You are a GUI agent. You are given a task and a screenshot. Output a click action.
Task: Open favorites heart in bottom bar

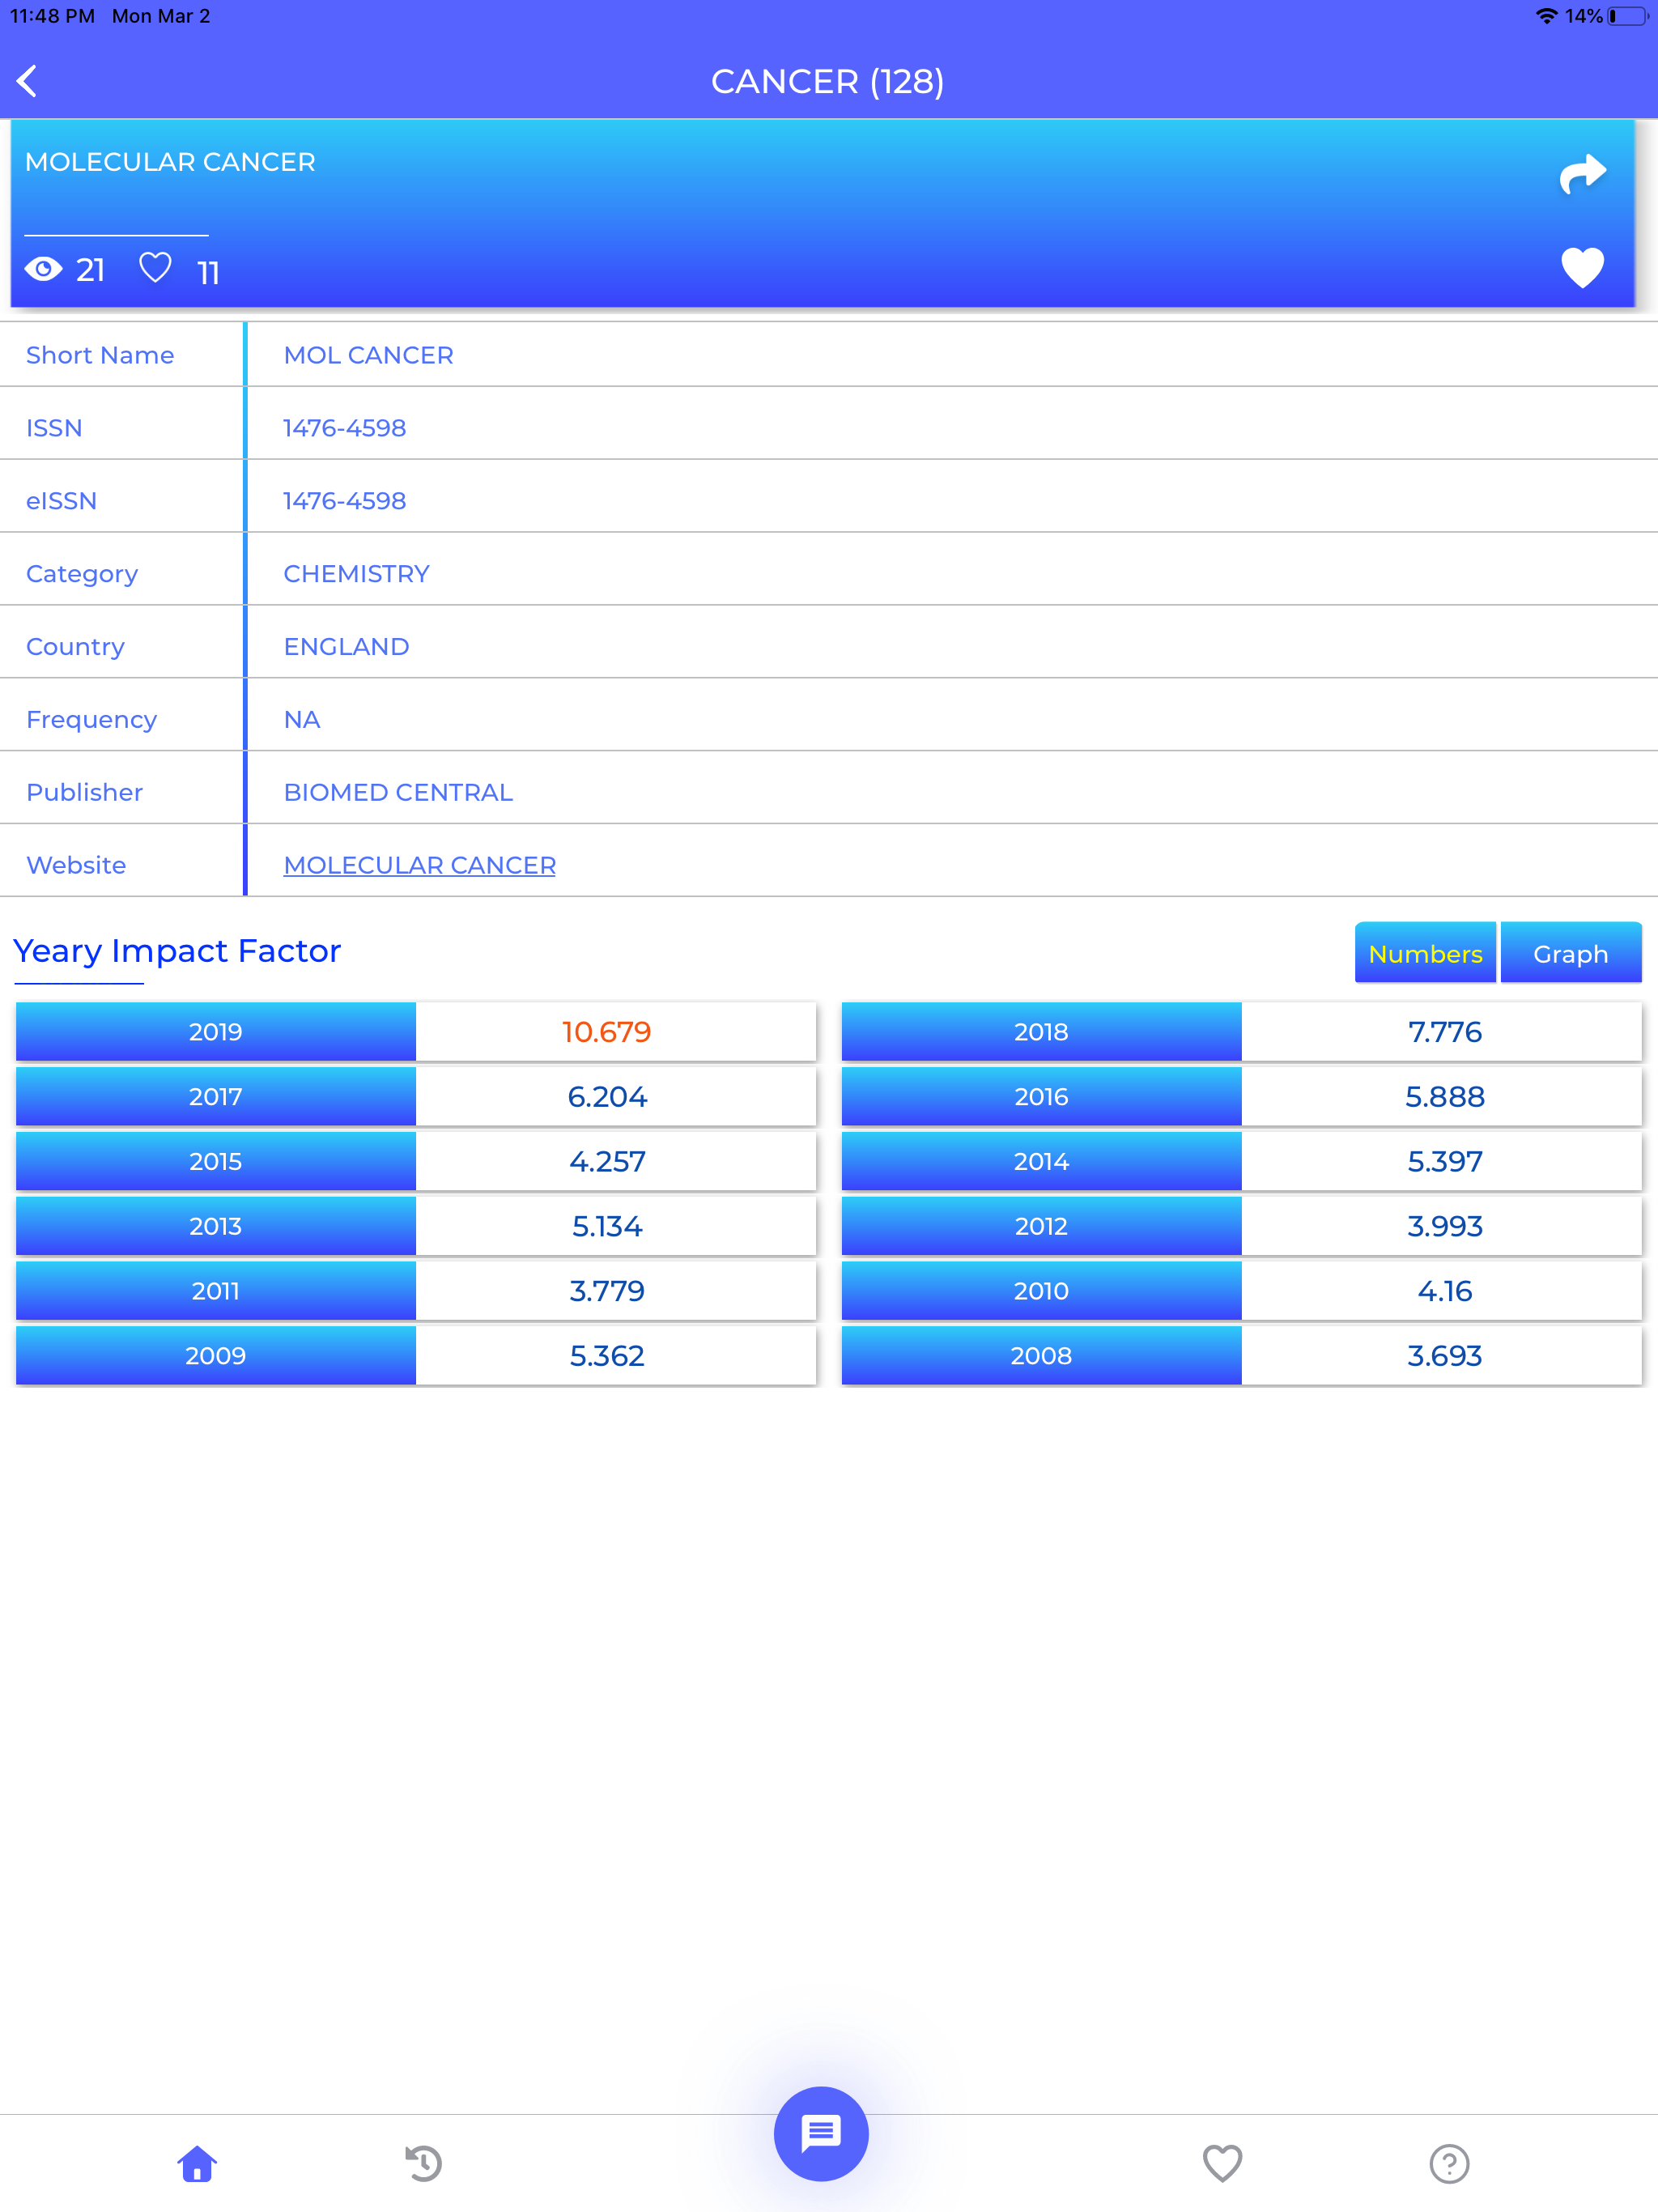[x=1222, y=2163]
